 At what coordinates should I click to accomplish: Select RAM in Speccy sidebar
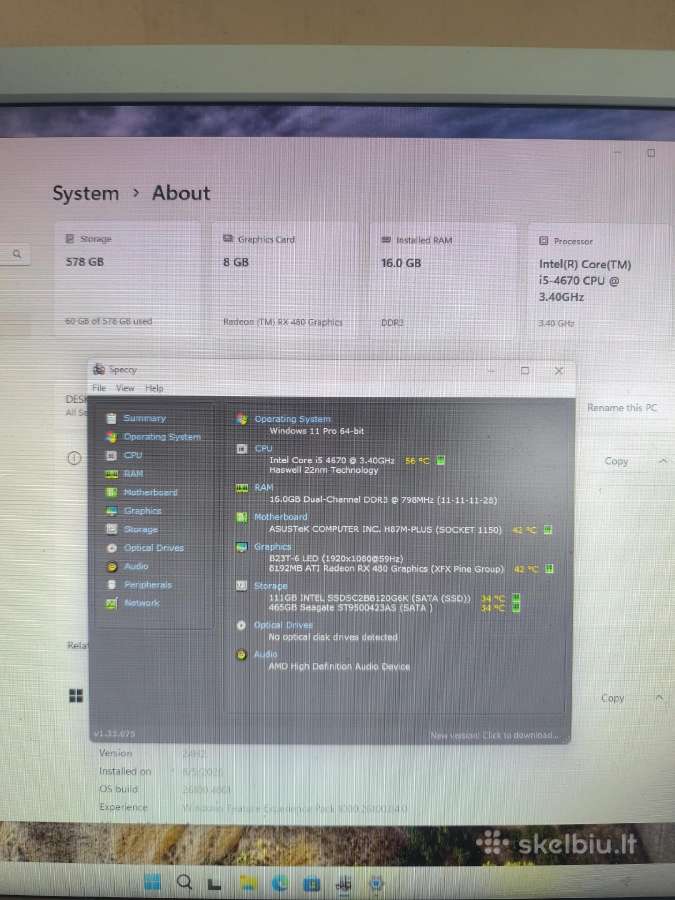pos(133,474)
